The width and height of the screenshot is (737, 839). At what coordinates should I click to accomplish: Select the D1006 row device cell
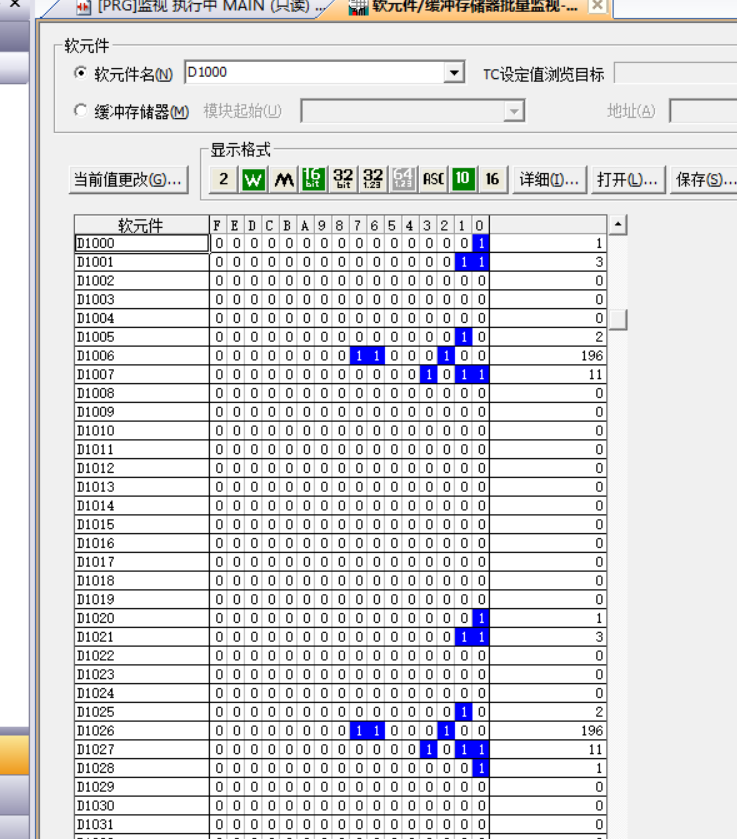pyautogui.click(x=141, y=356)
